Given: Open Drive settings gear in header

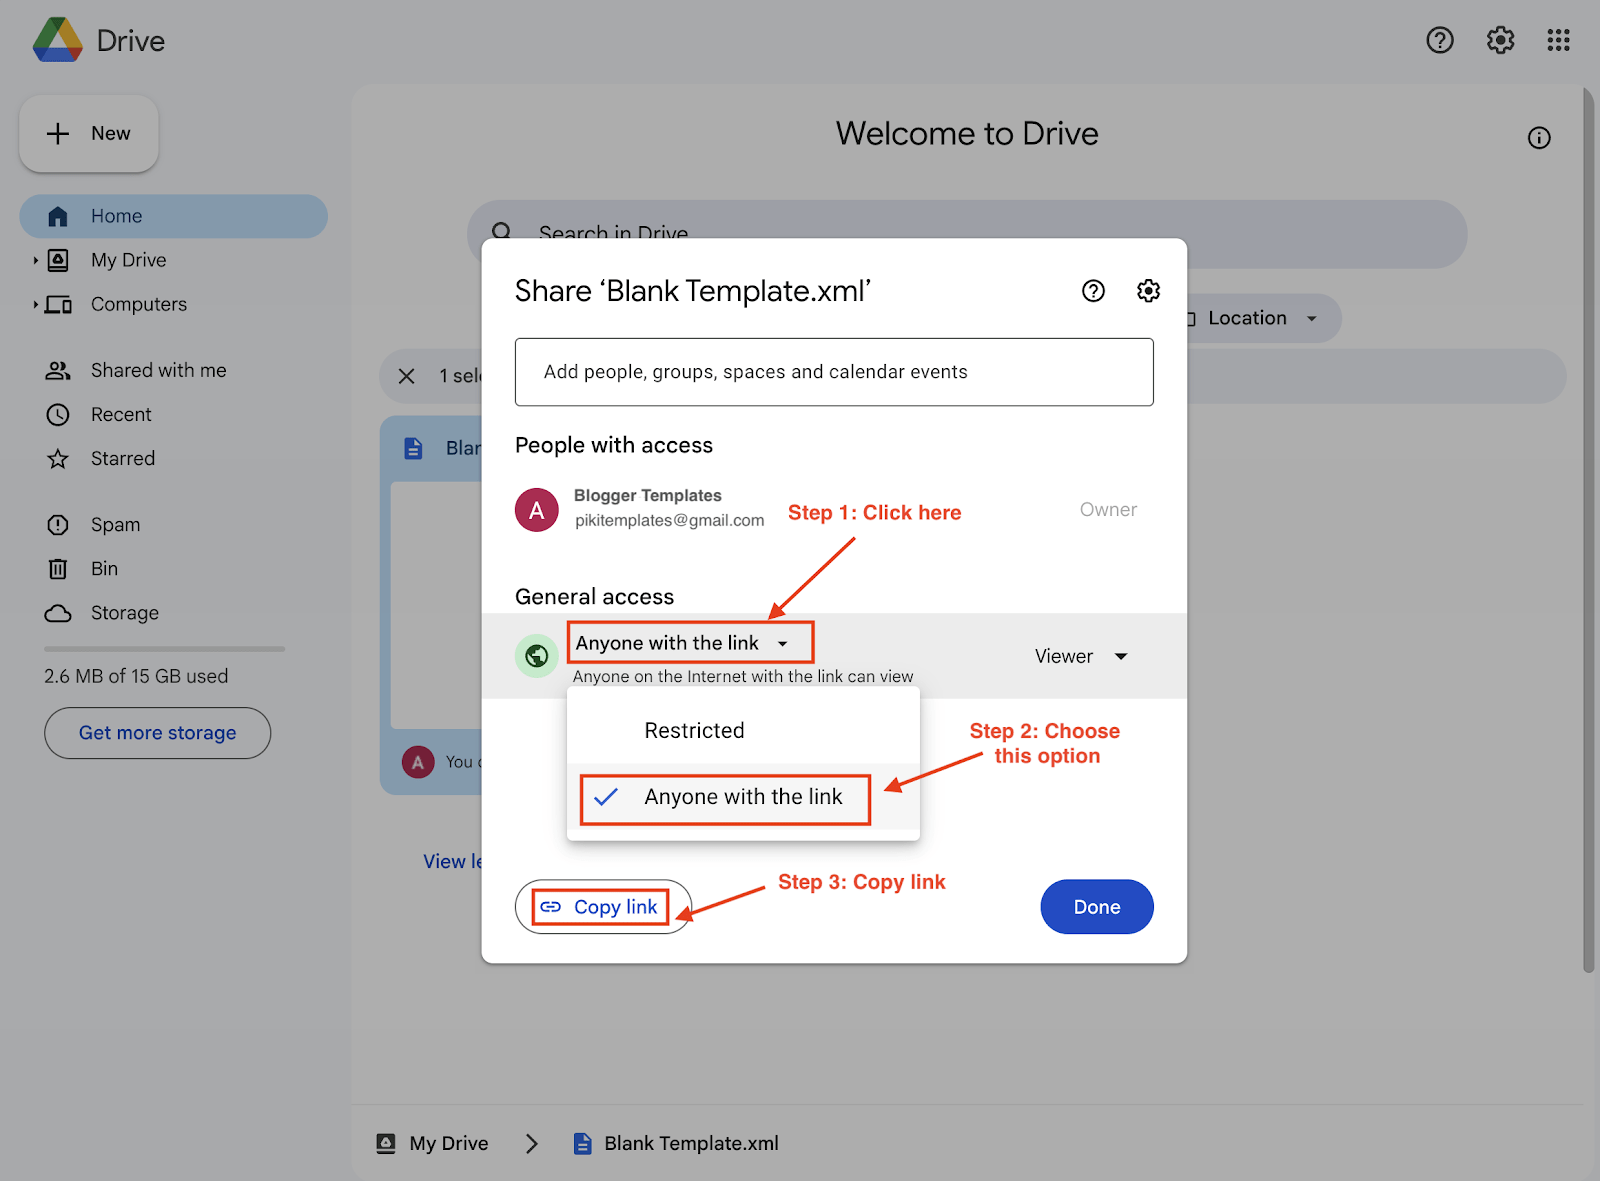Looking at the screenshot, I should [x=1500, y=40].
